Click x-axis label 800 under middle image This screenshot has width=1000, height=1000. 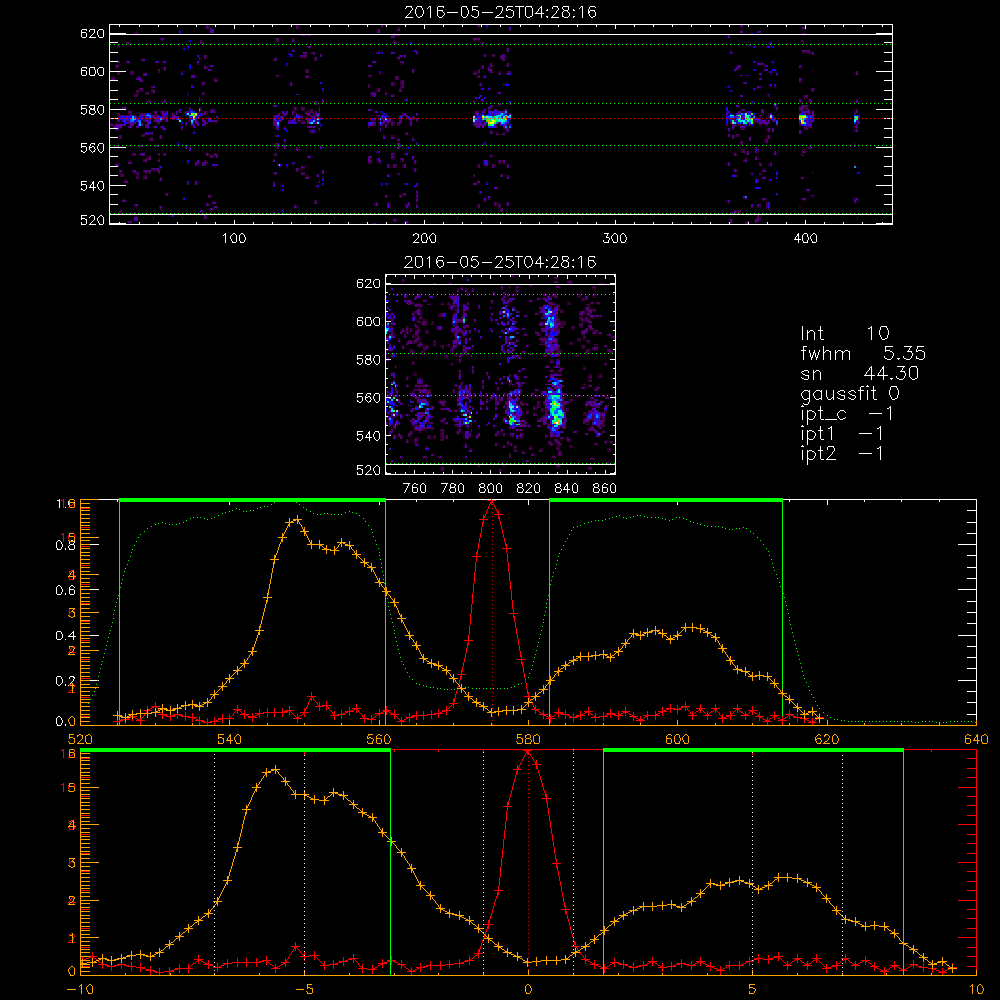point(490,488)
